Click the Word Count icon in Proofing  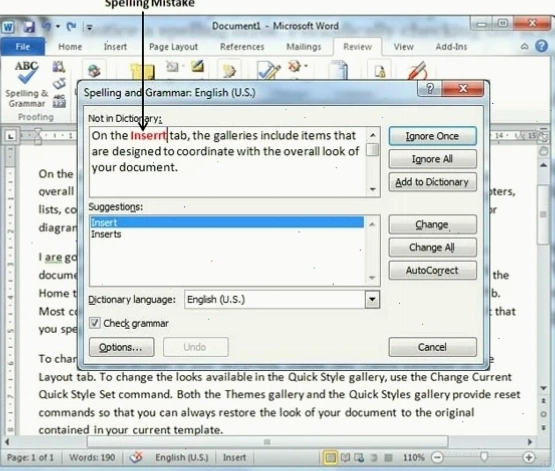59,101
